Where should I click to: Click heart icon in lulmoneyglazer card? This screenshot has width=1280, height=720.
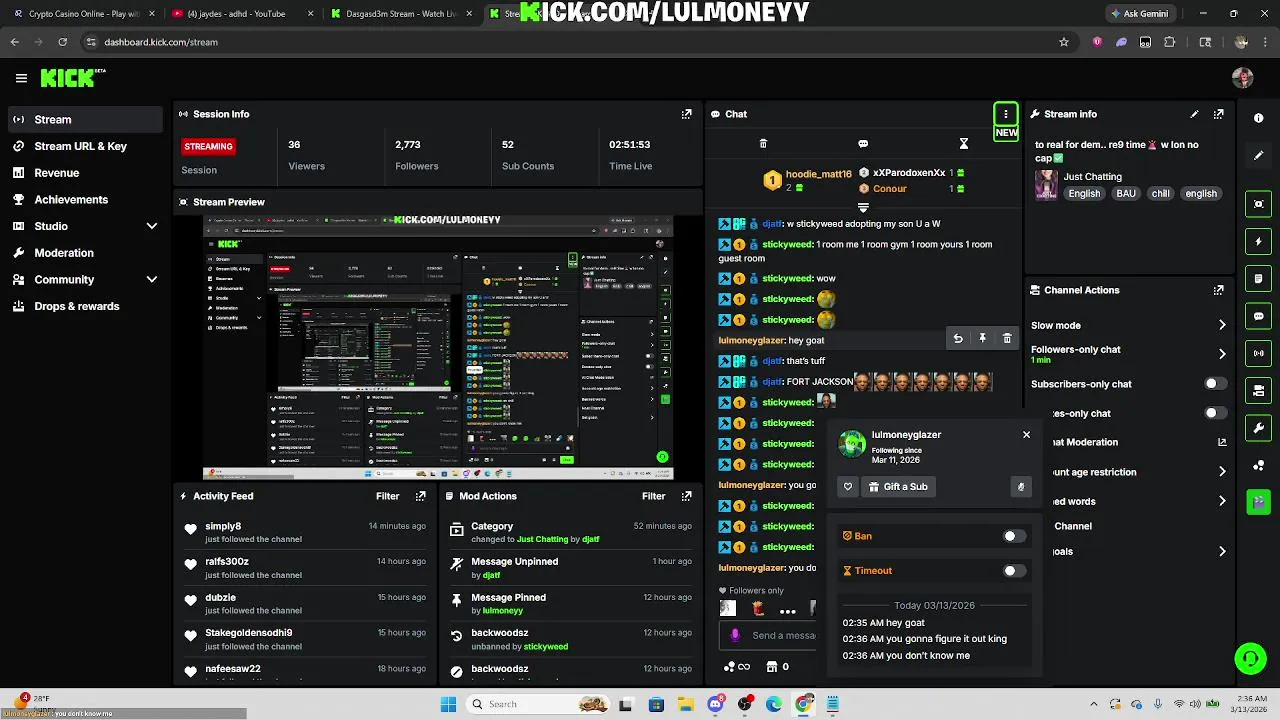tap(848, 487)
